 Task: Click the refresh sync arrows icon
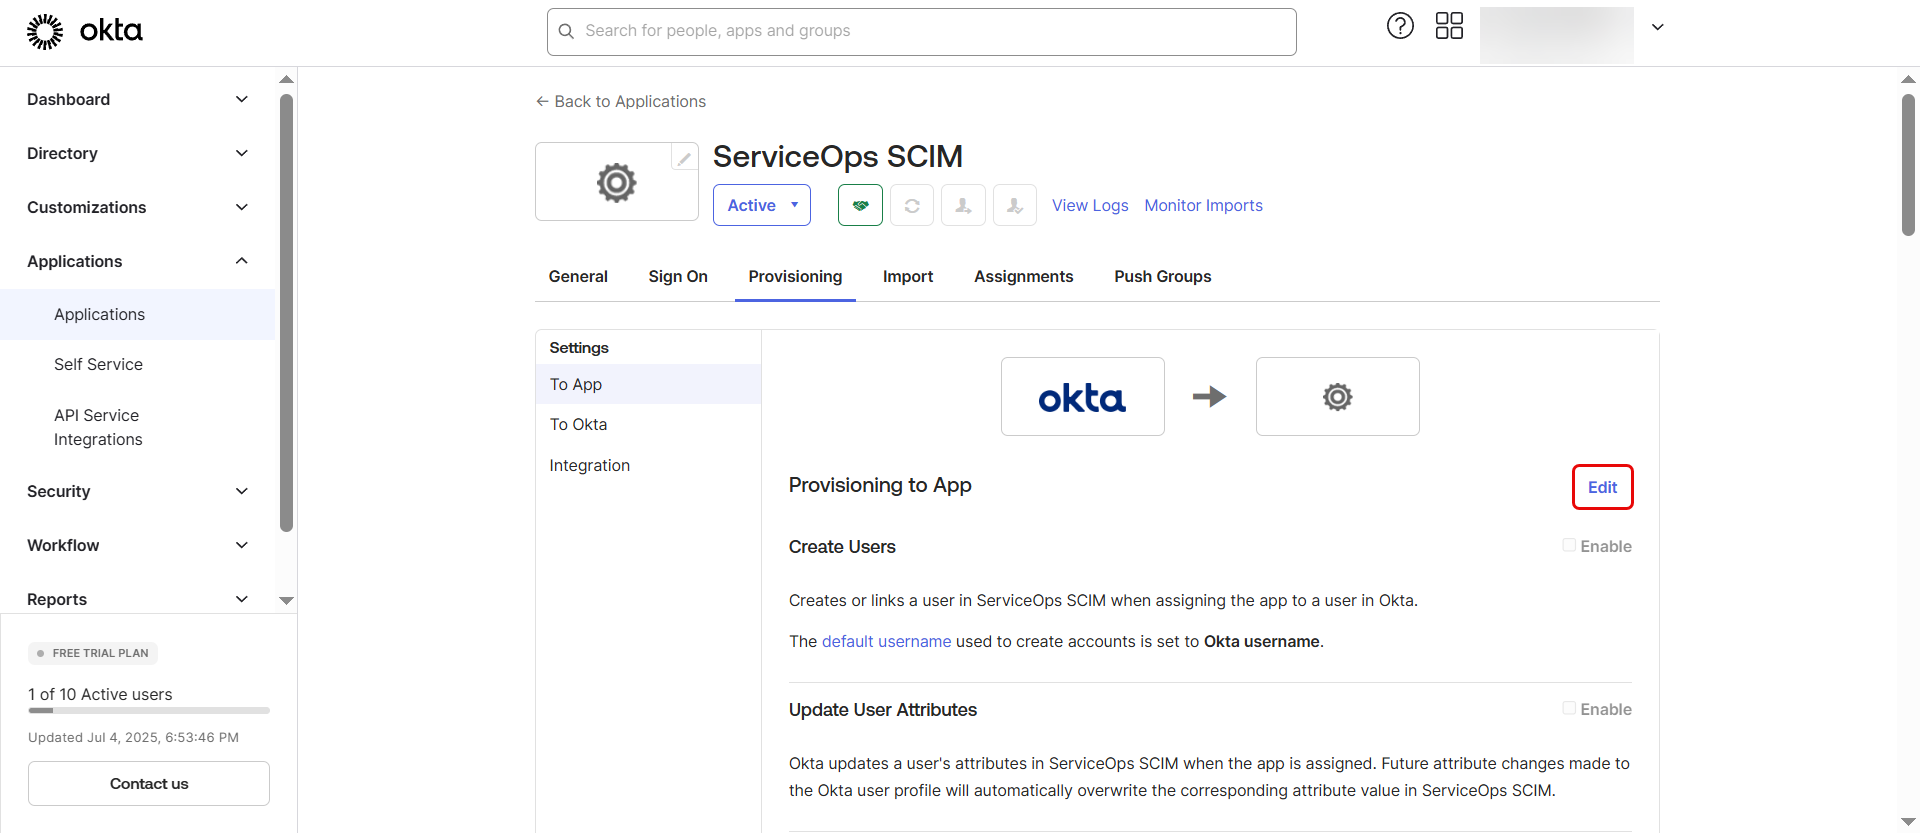pos(912,205)
